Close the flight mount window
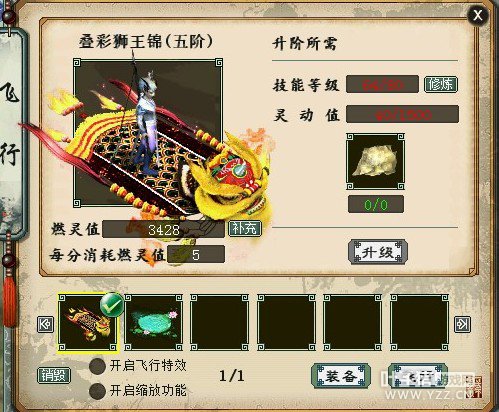 [x=478, y=15]
